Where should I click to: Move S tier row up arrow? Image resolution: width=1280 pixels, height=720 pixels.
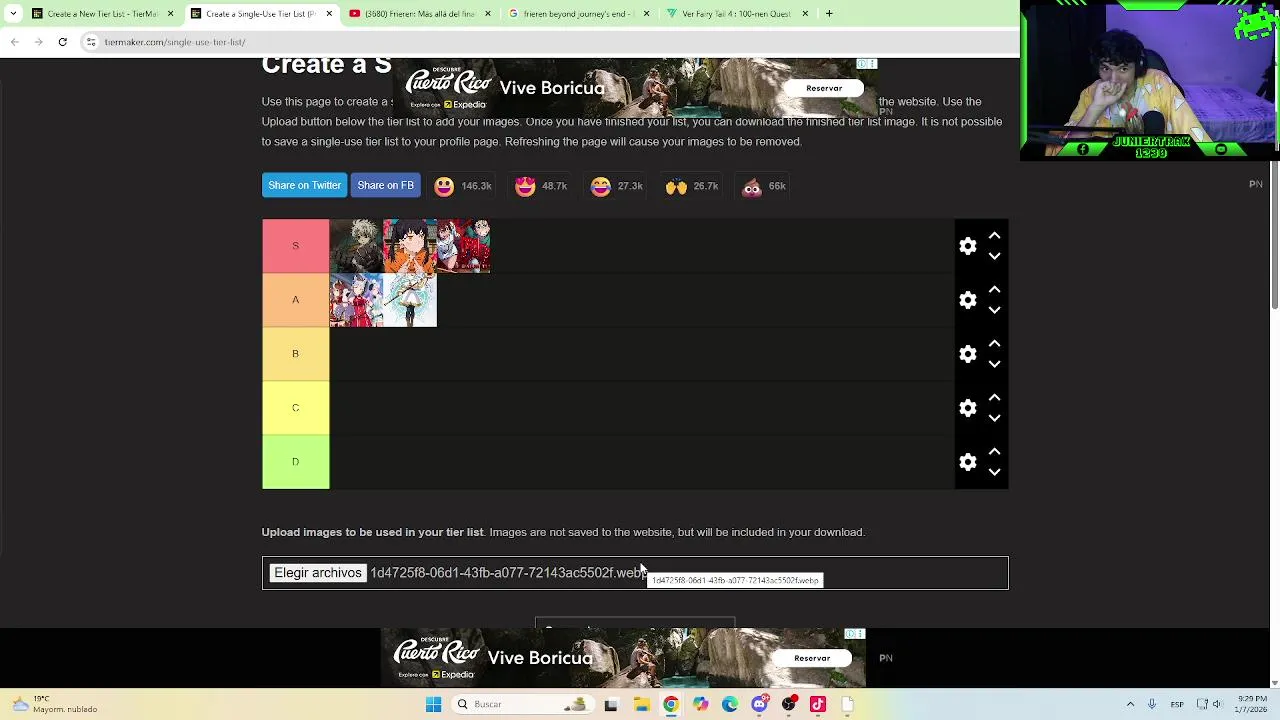994,236
